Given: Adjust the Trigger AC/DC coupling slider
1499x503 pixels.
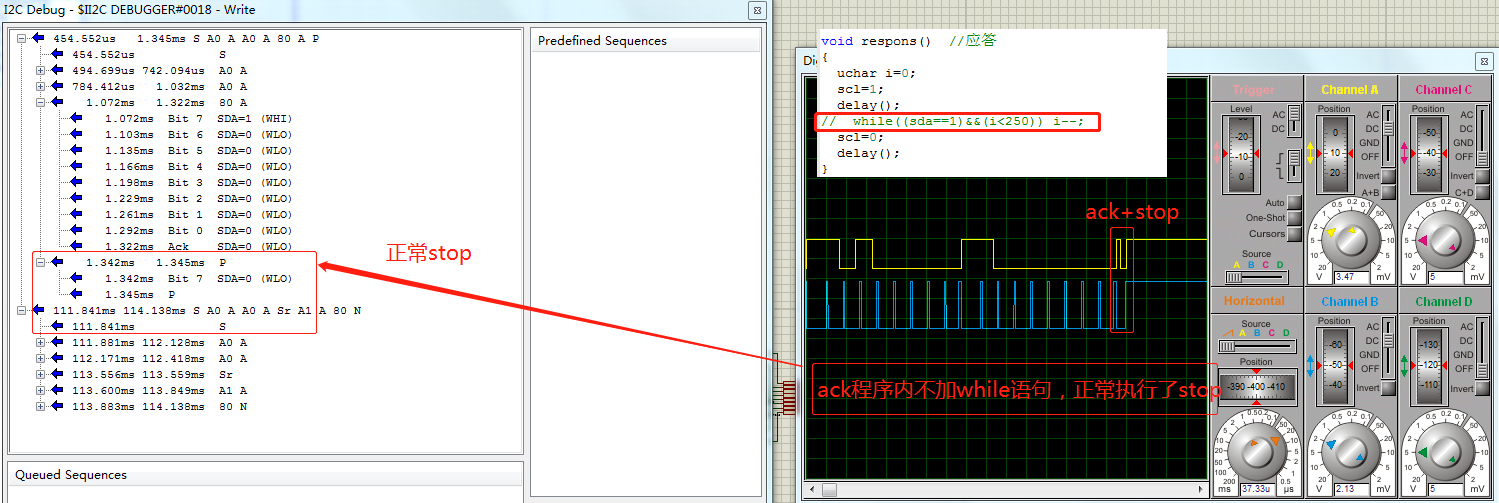Looking at the screenshot, I should pos(1295,121).
